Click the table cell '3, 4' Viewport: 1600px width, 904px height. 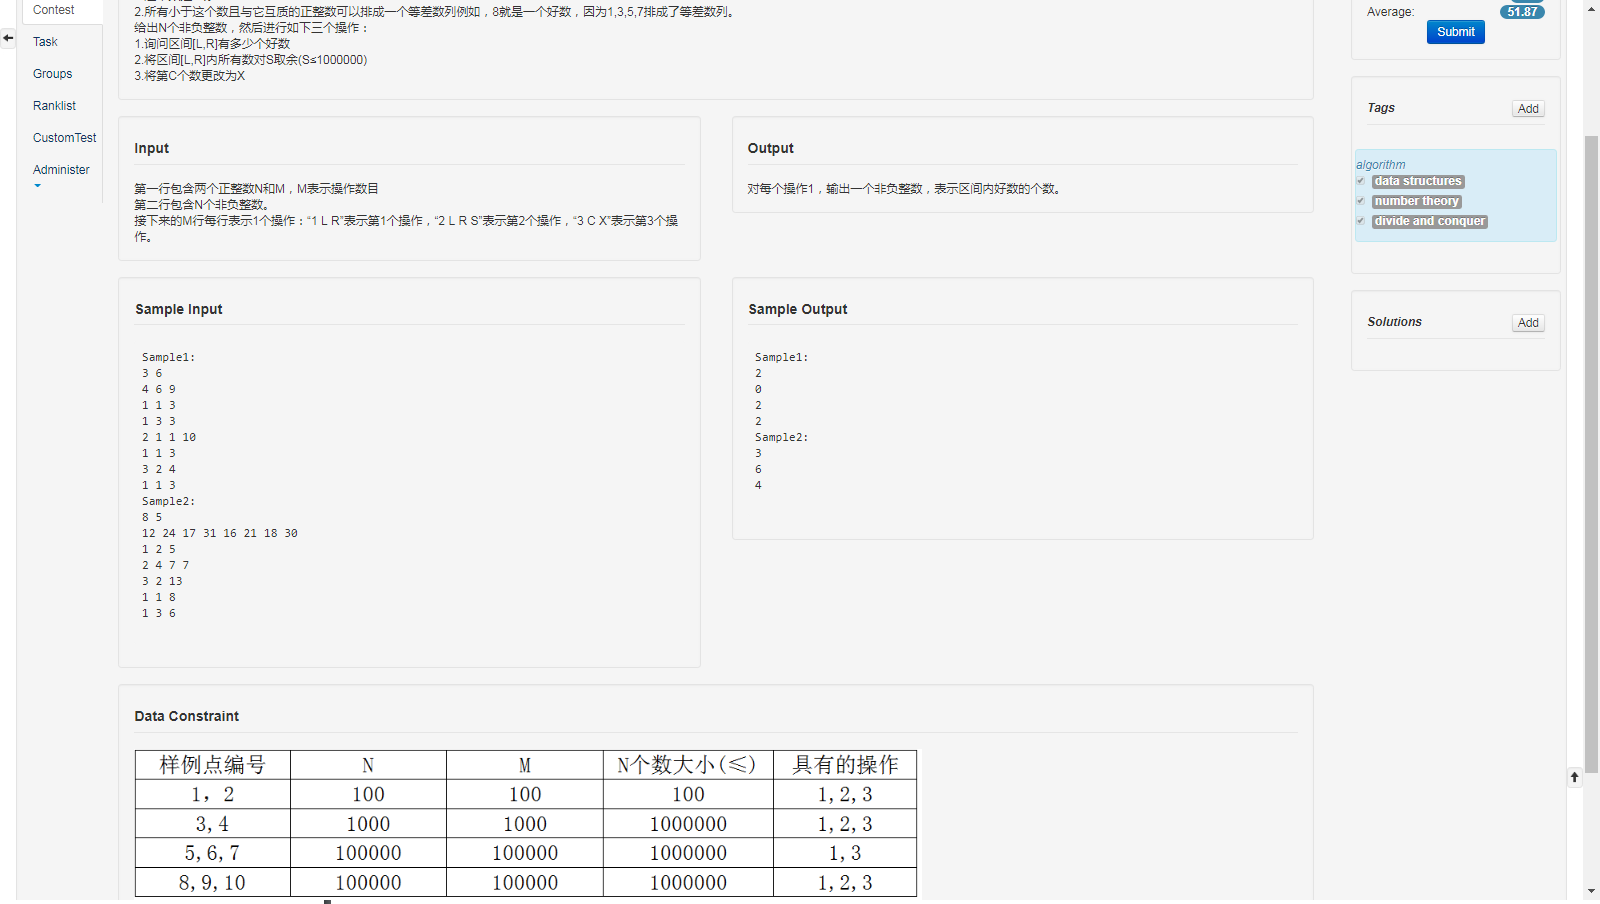[x=212, y=824]
